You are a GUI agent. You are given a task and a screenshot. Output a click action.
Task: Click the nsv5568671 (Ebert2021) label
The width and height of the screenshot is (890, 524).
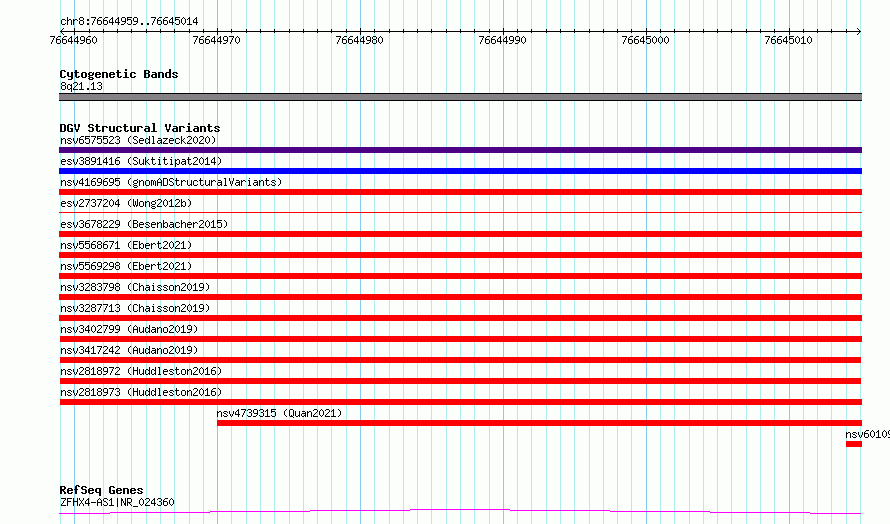[x=126, y=245]
